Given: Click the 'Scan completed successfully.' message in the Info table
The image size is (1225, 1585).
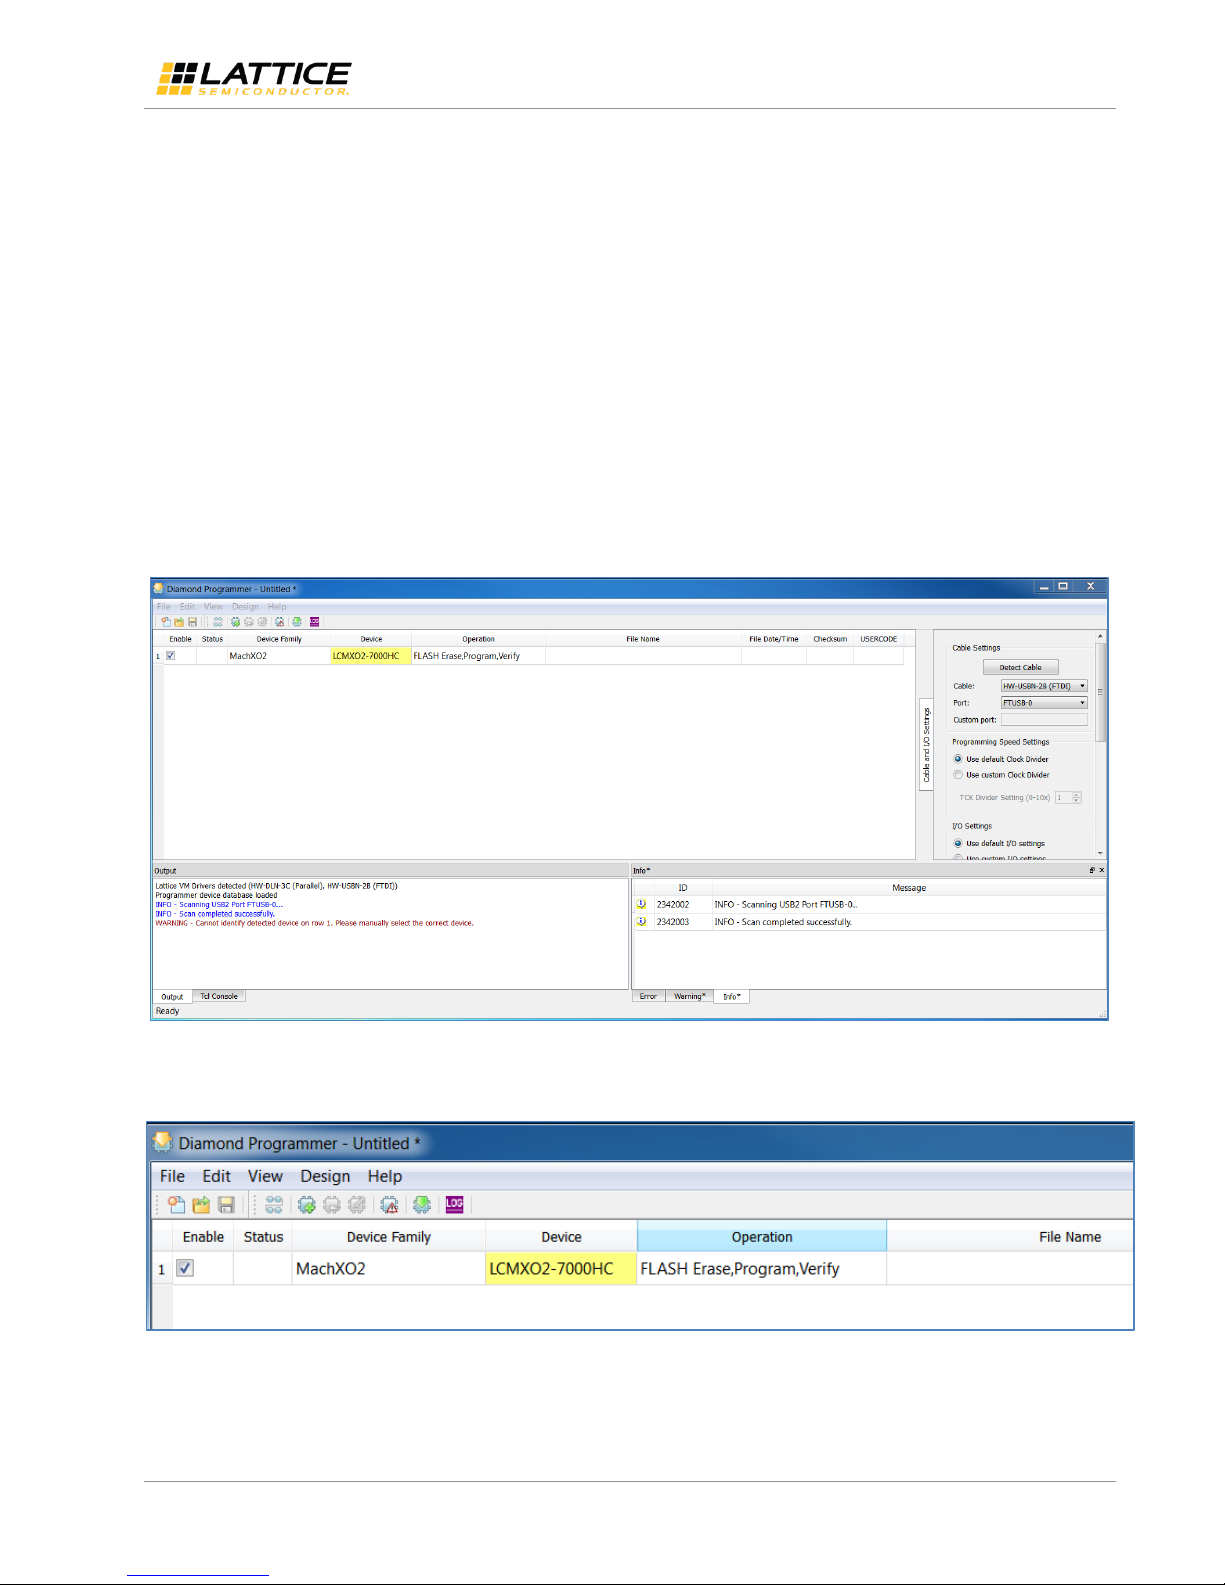Looking at the screenshot, I should (783, 922).
